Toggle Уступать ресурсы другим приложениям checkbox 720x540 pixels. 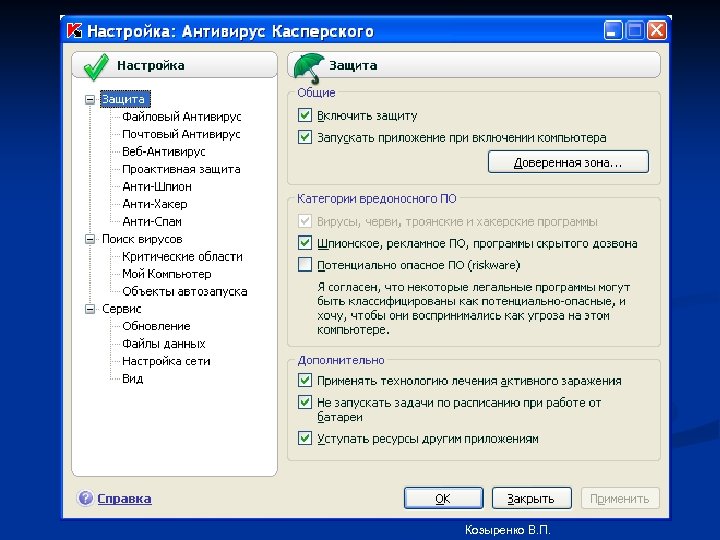pos(305,438)
